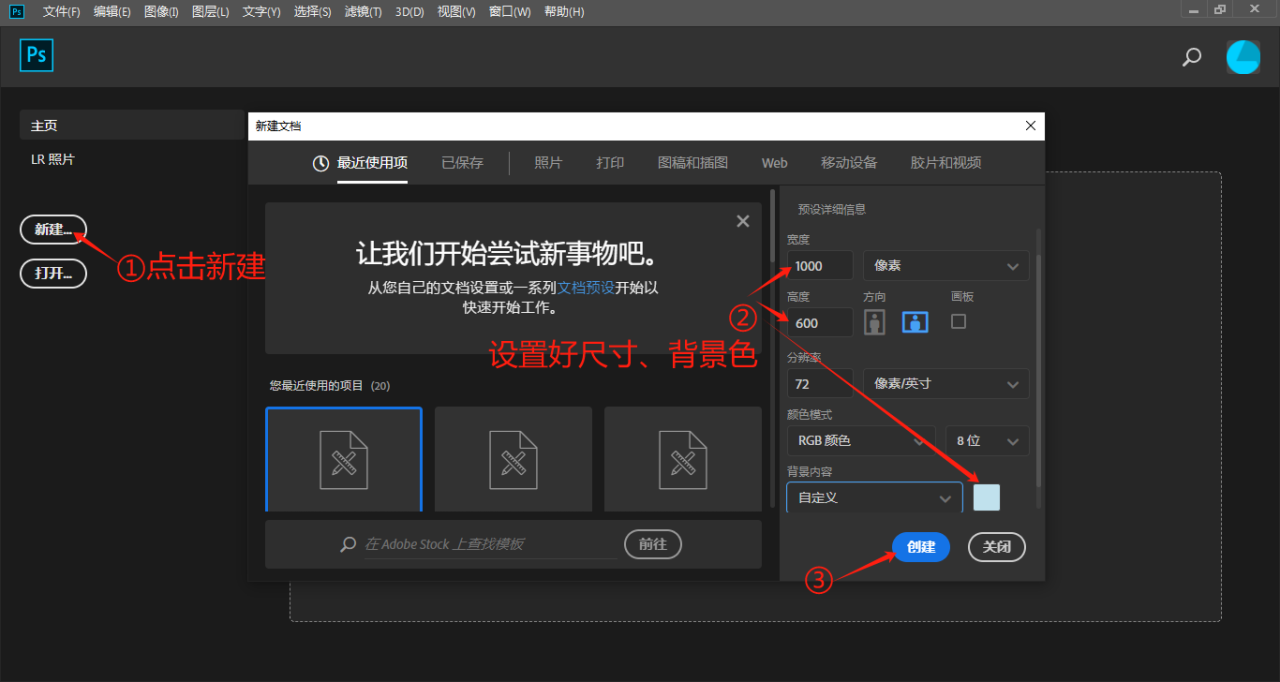Switch to the 图稿和插图 tab
The image size is (1280, 682).
[693, 163]
